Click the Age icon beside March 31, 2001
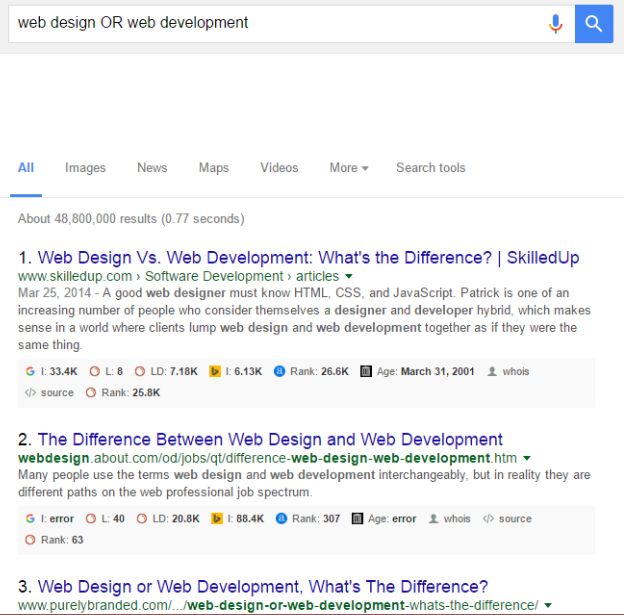Viewport: 624px width, 615px height. 366,371
